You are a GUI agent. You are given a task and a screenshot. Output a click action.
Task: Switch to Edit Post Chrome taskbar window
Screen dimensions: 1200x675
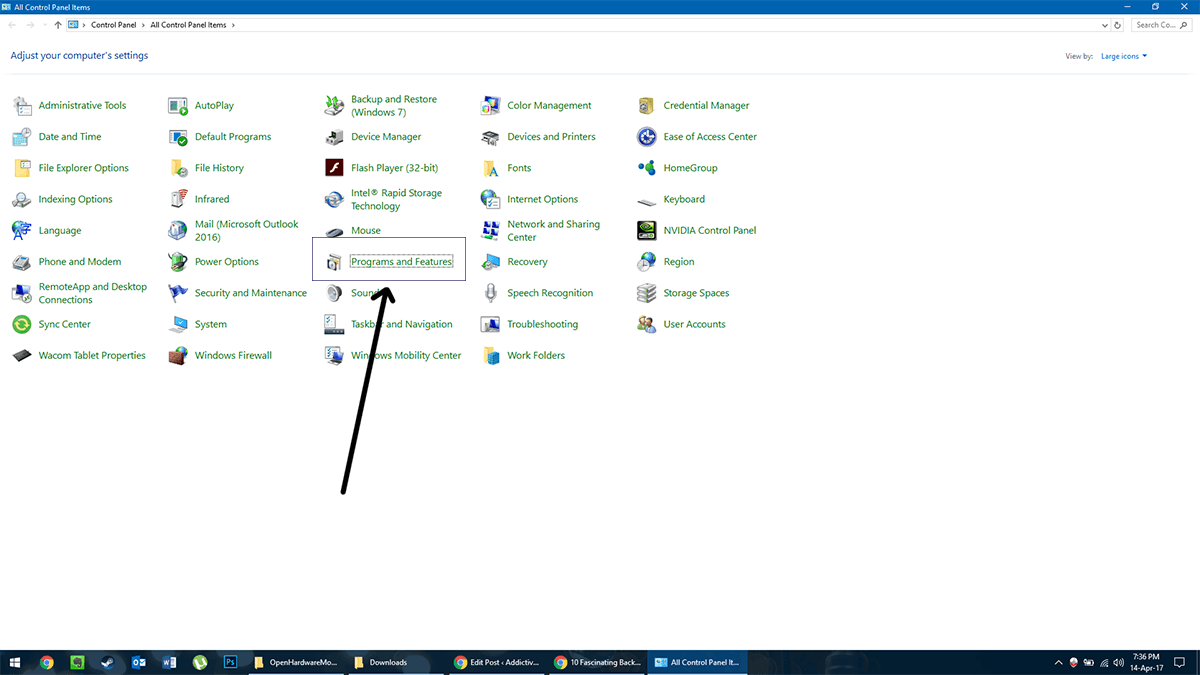coord(496,662)
